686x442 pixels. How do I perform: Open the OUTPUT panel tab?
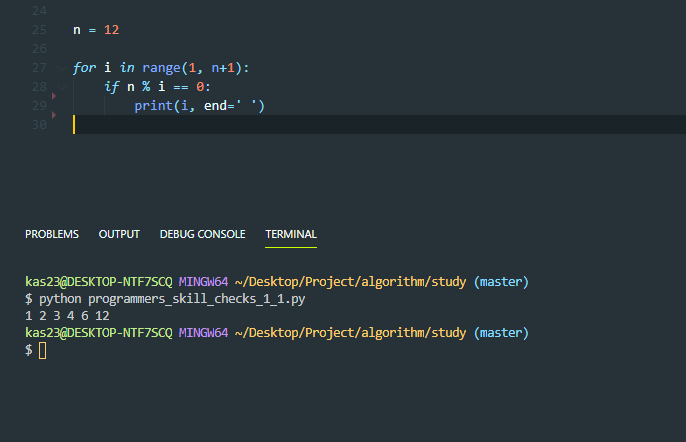[x=119, y=235]
